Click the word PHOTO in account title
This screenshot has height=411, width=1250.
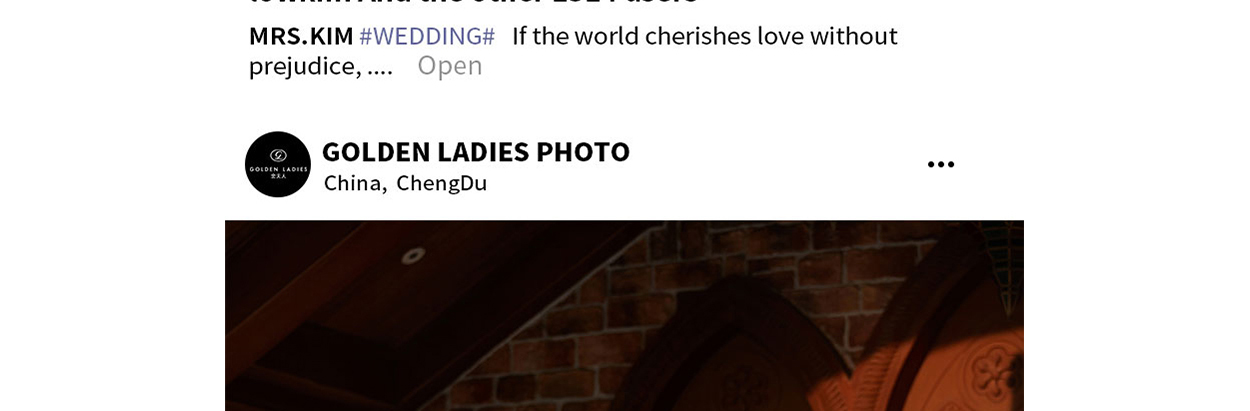pyautogui.click(x=583, y=152)
